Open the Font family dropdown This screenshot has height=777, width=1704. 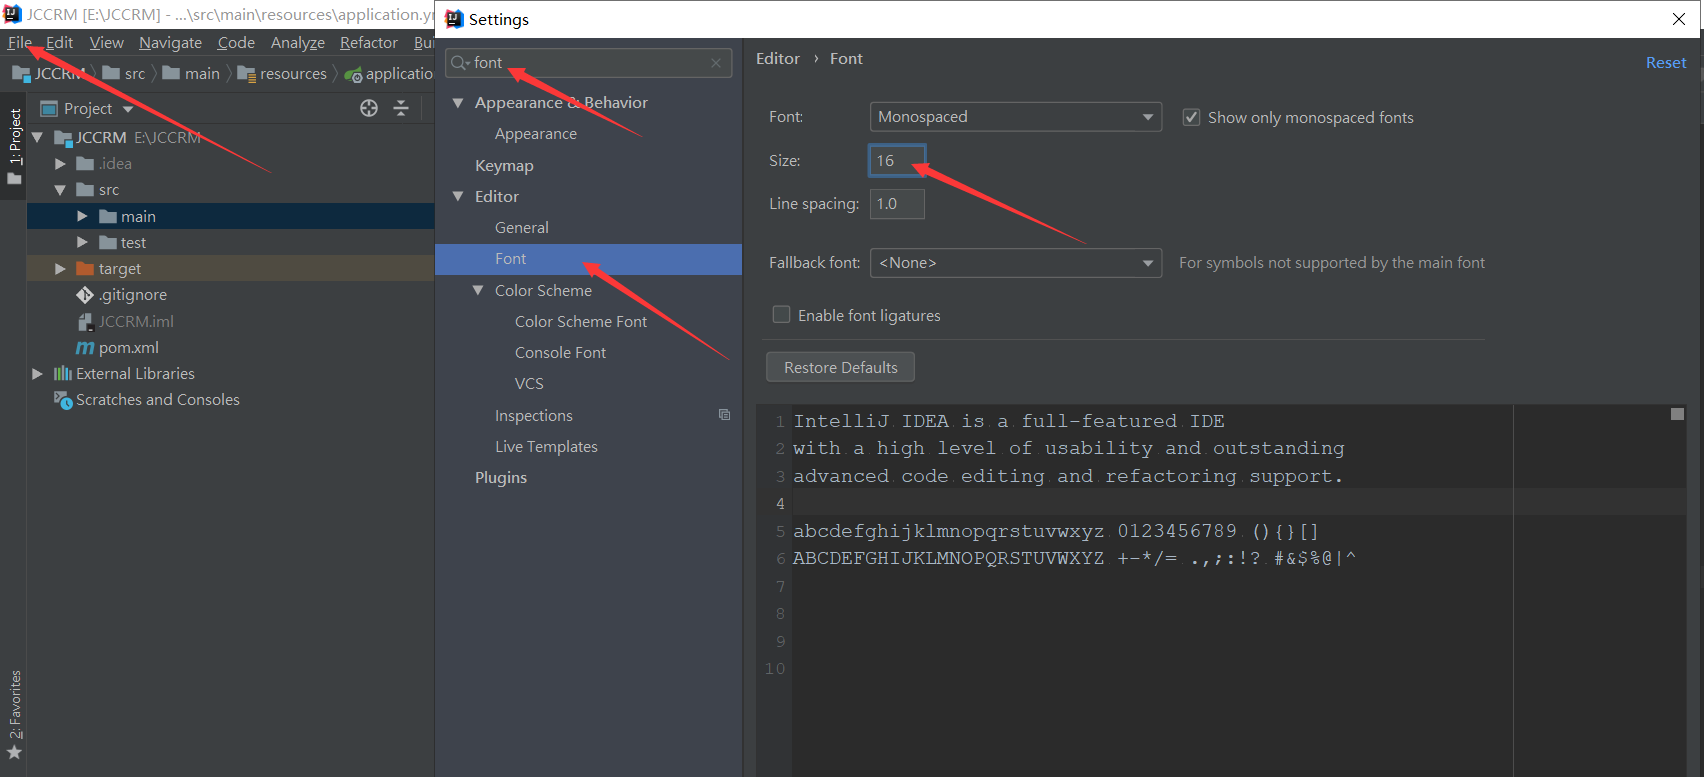tap(1016, 117)
